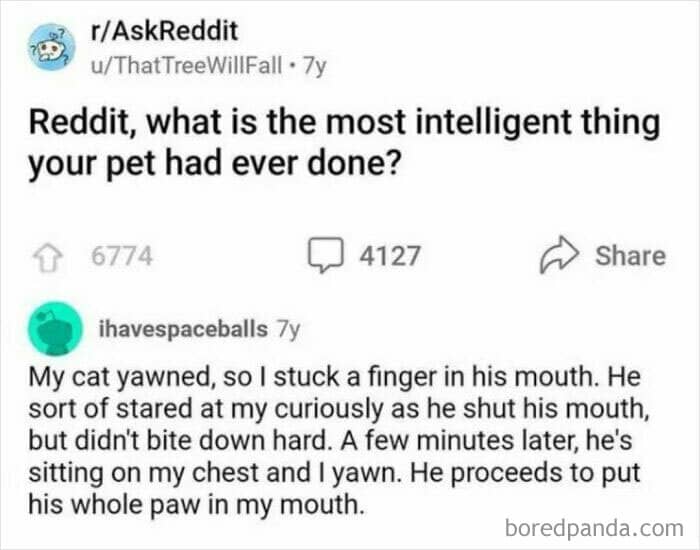The image size is (700, 550).
Task: Open the post title about intelligent pets
Action: tap(344, 142)
